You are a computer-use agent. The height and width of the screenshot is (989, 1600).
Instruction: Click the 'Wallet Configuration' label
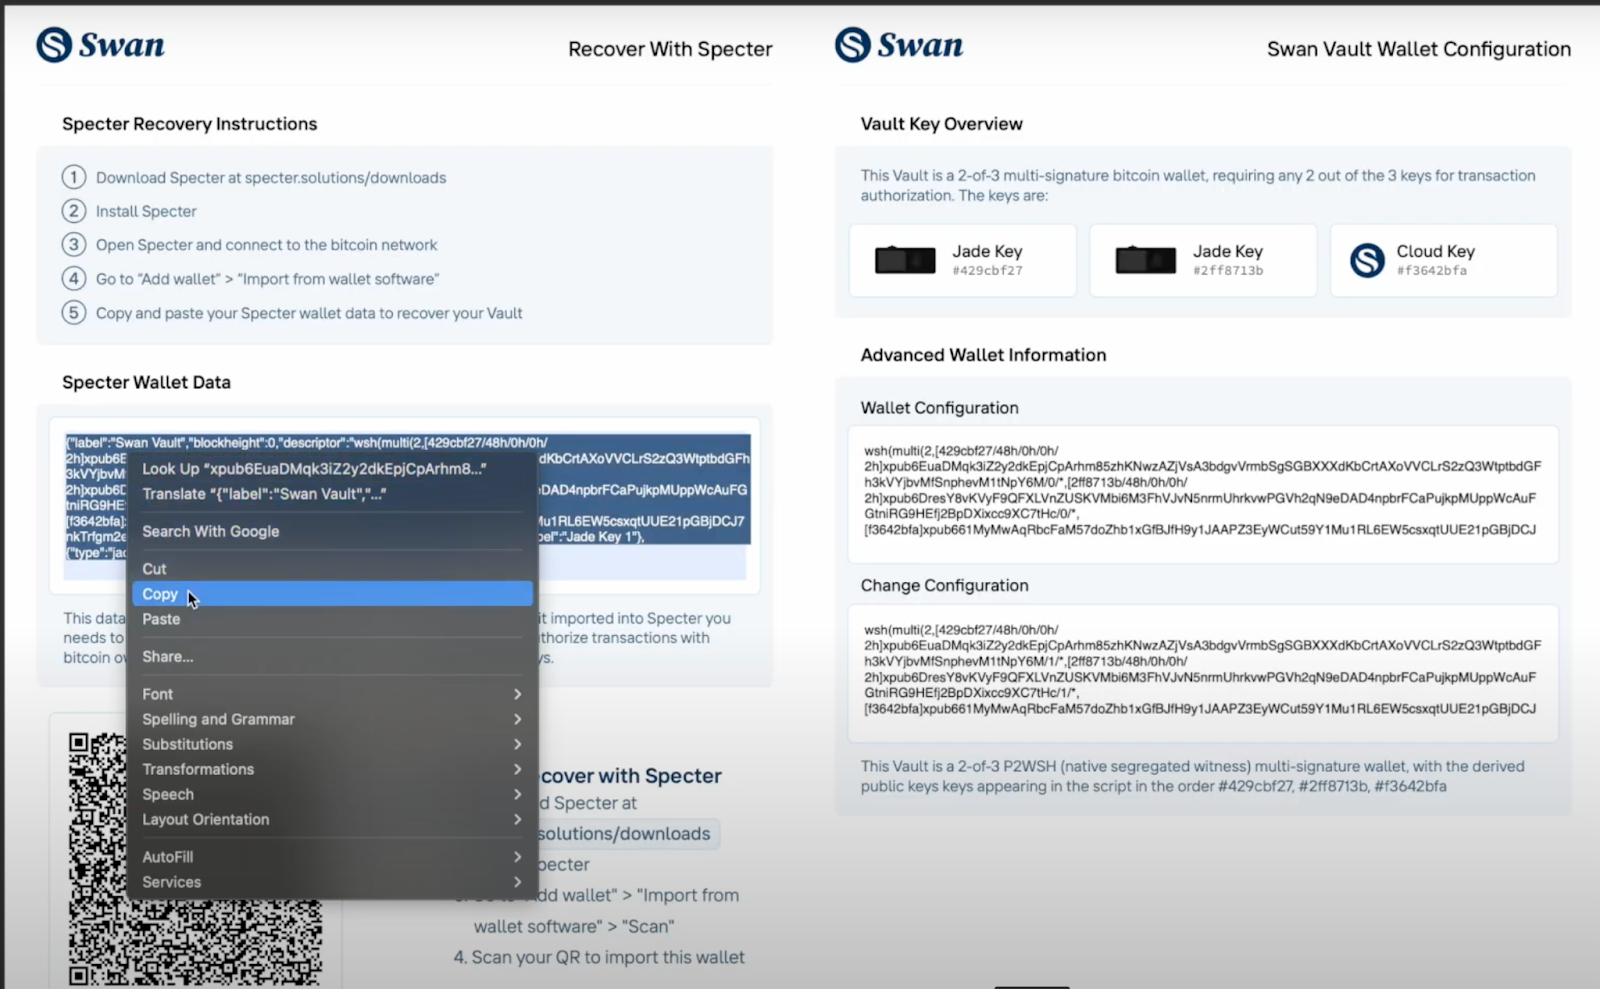coord(940,408)
